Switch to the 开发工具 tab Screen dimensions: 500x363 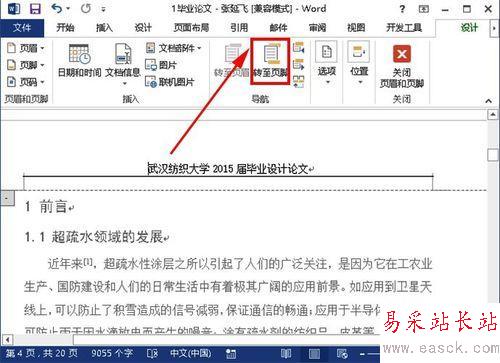tap(404, 27)
